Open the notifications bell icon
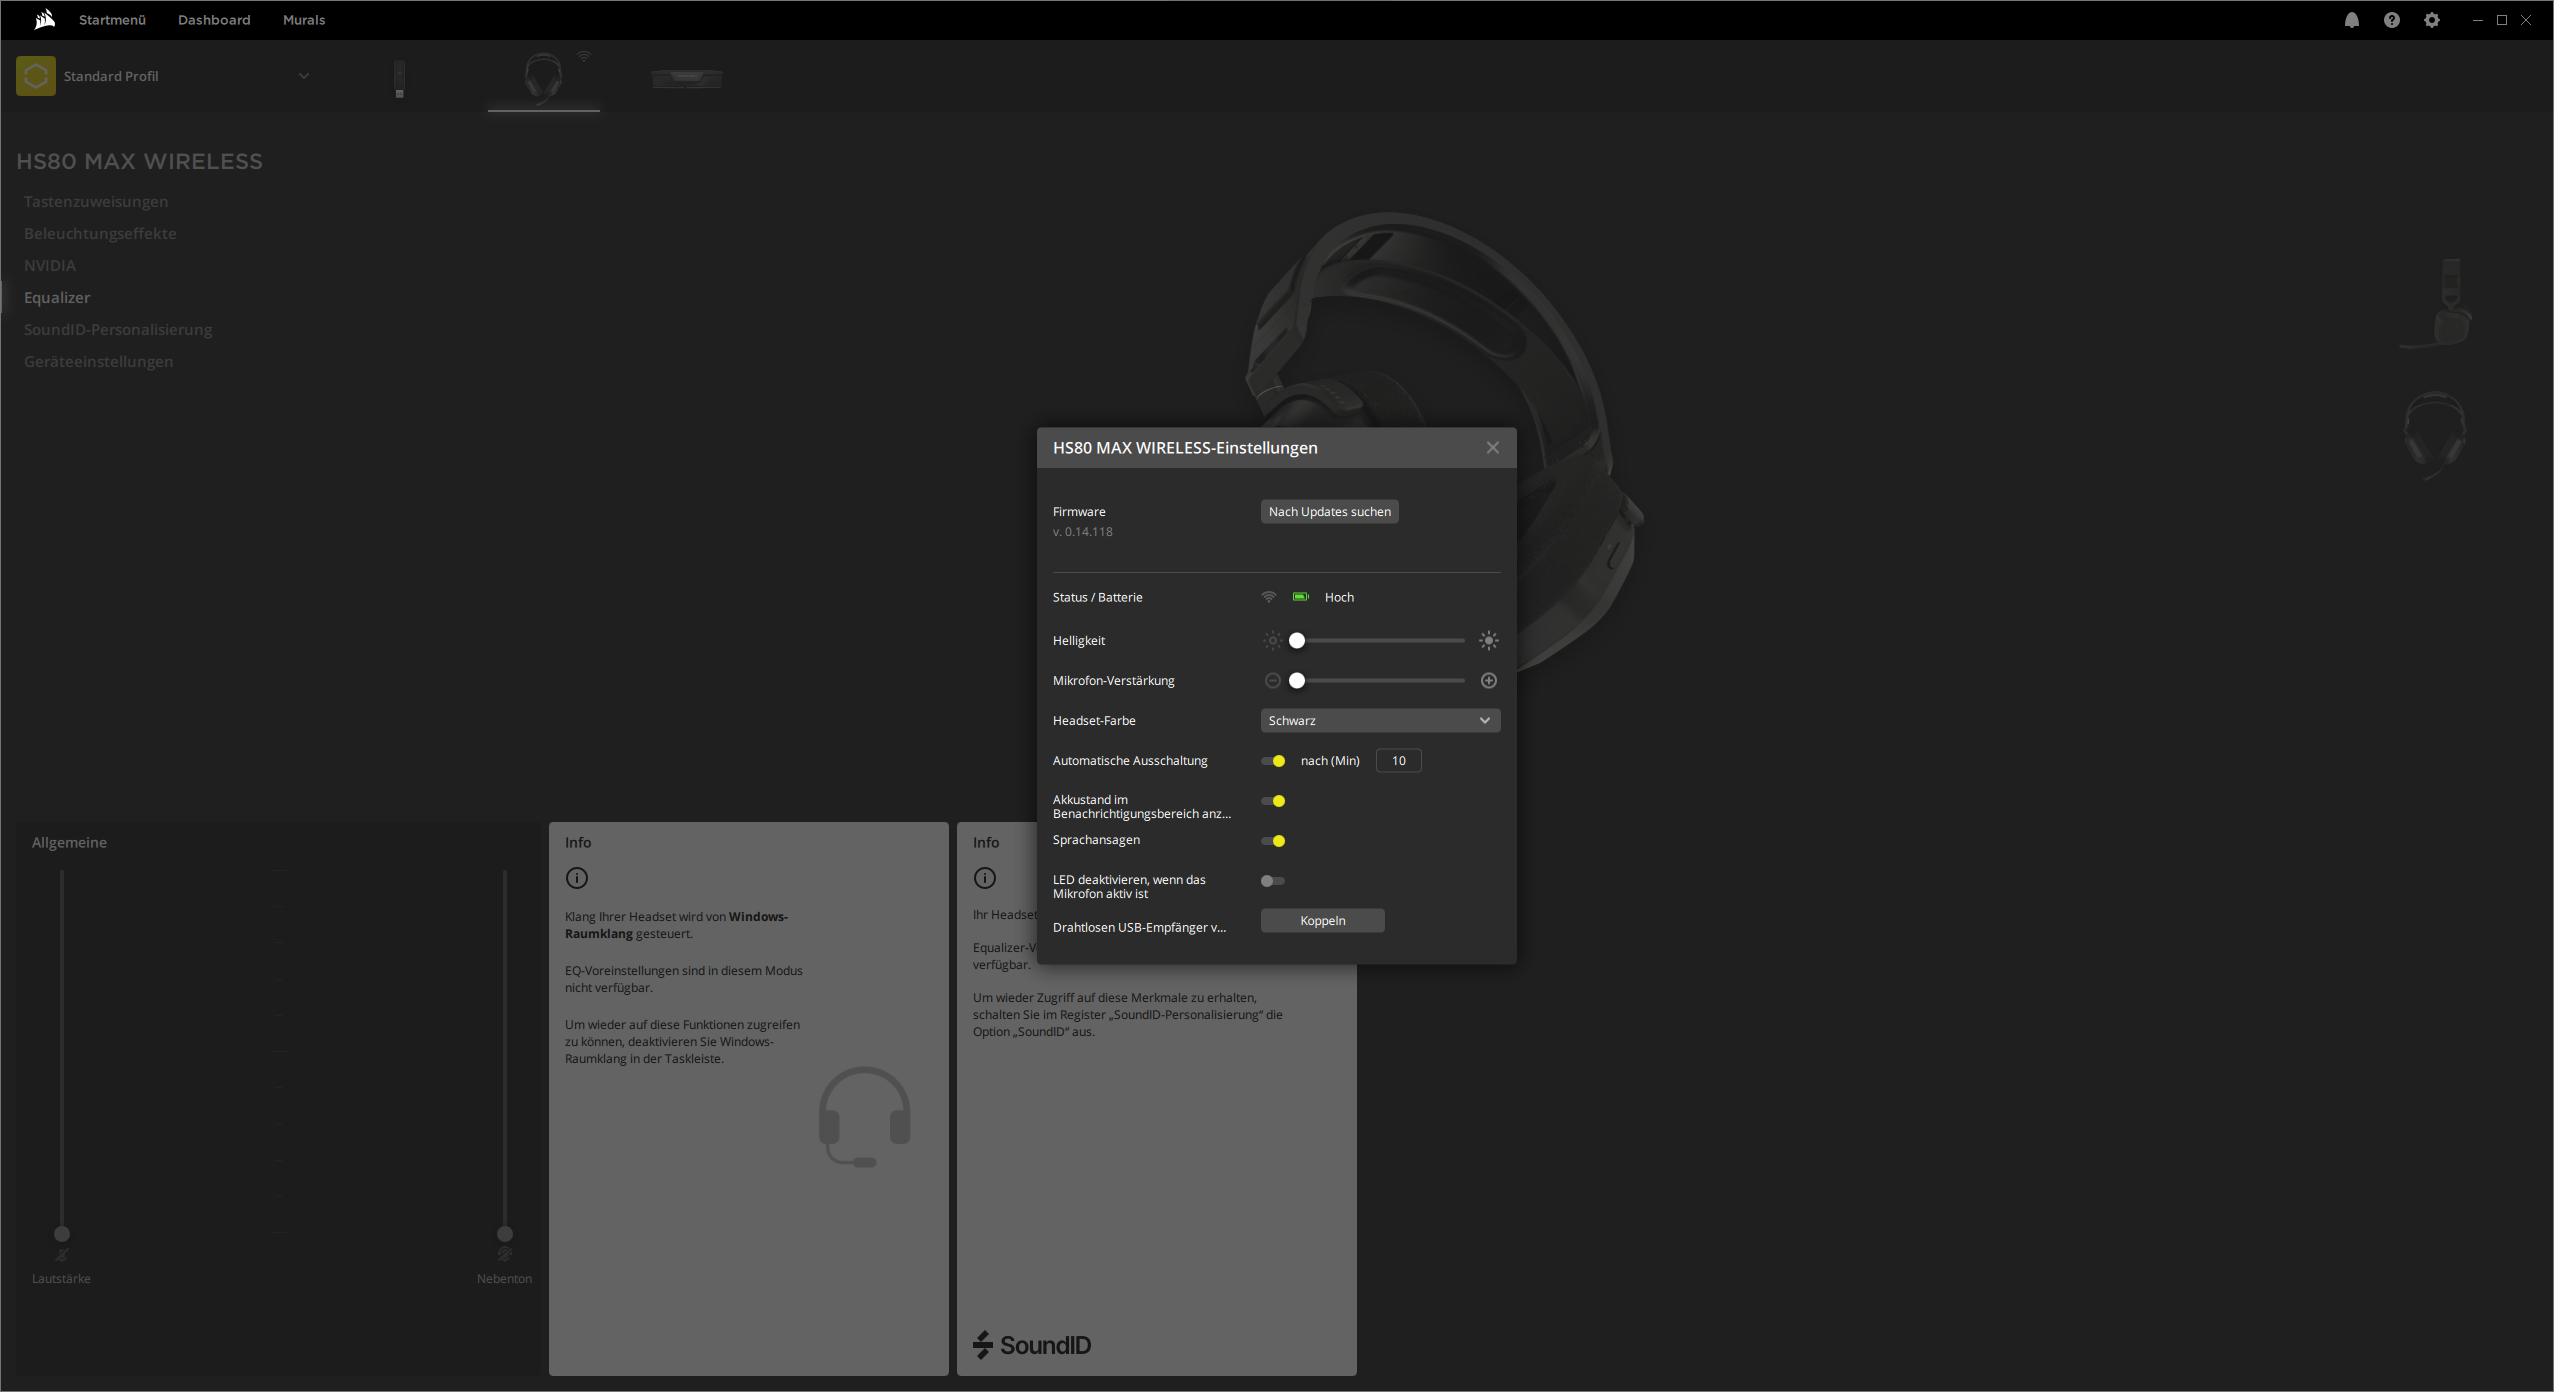This screenshot has height=1392, width=2554. pos(2350,19)
